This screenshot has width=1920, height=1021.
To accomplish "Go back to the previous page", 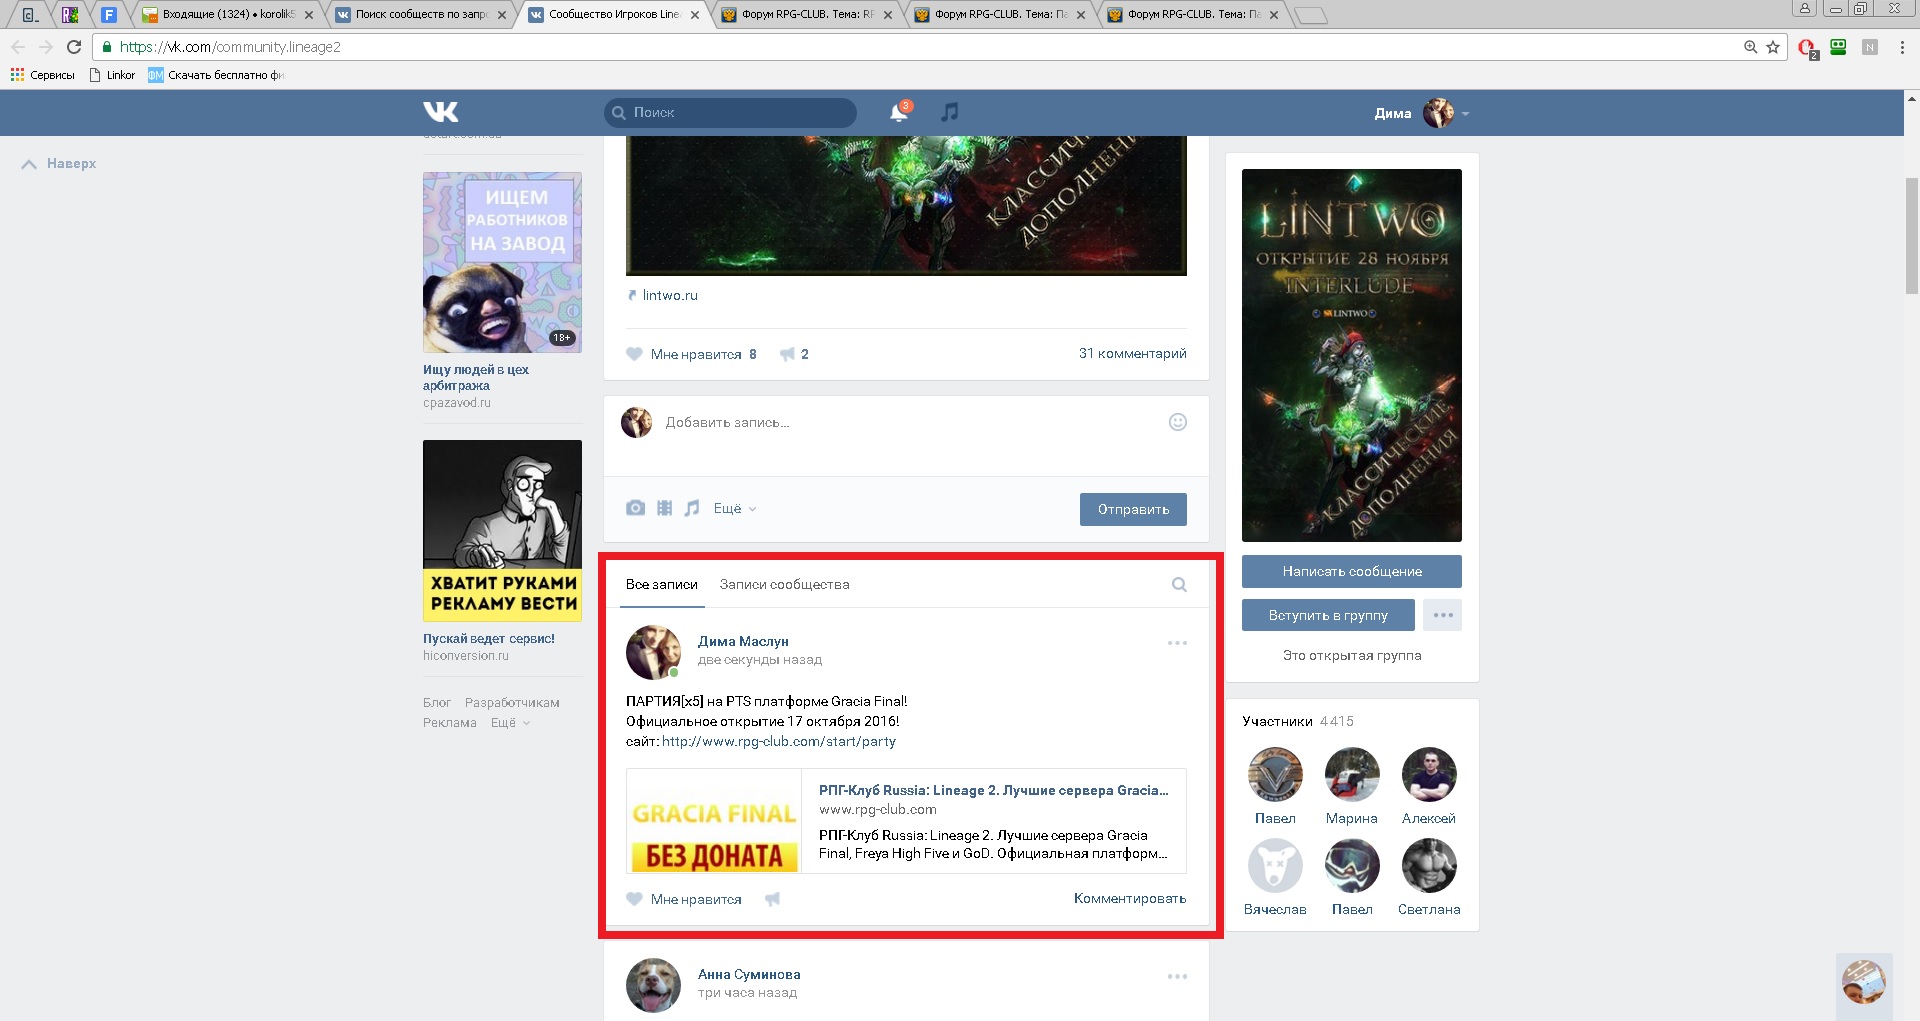I will [18, 47].
